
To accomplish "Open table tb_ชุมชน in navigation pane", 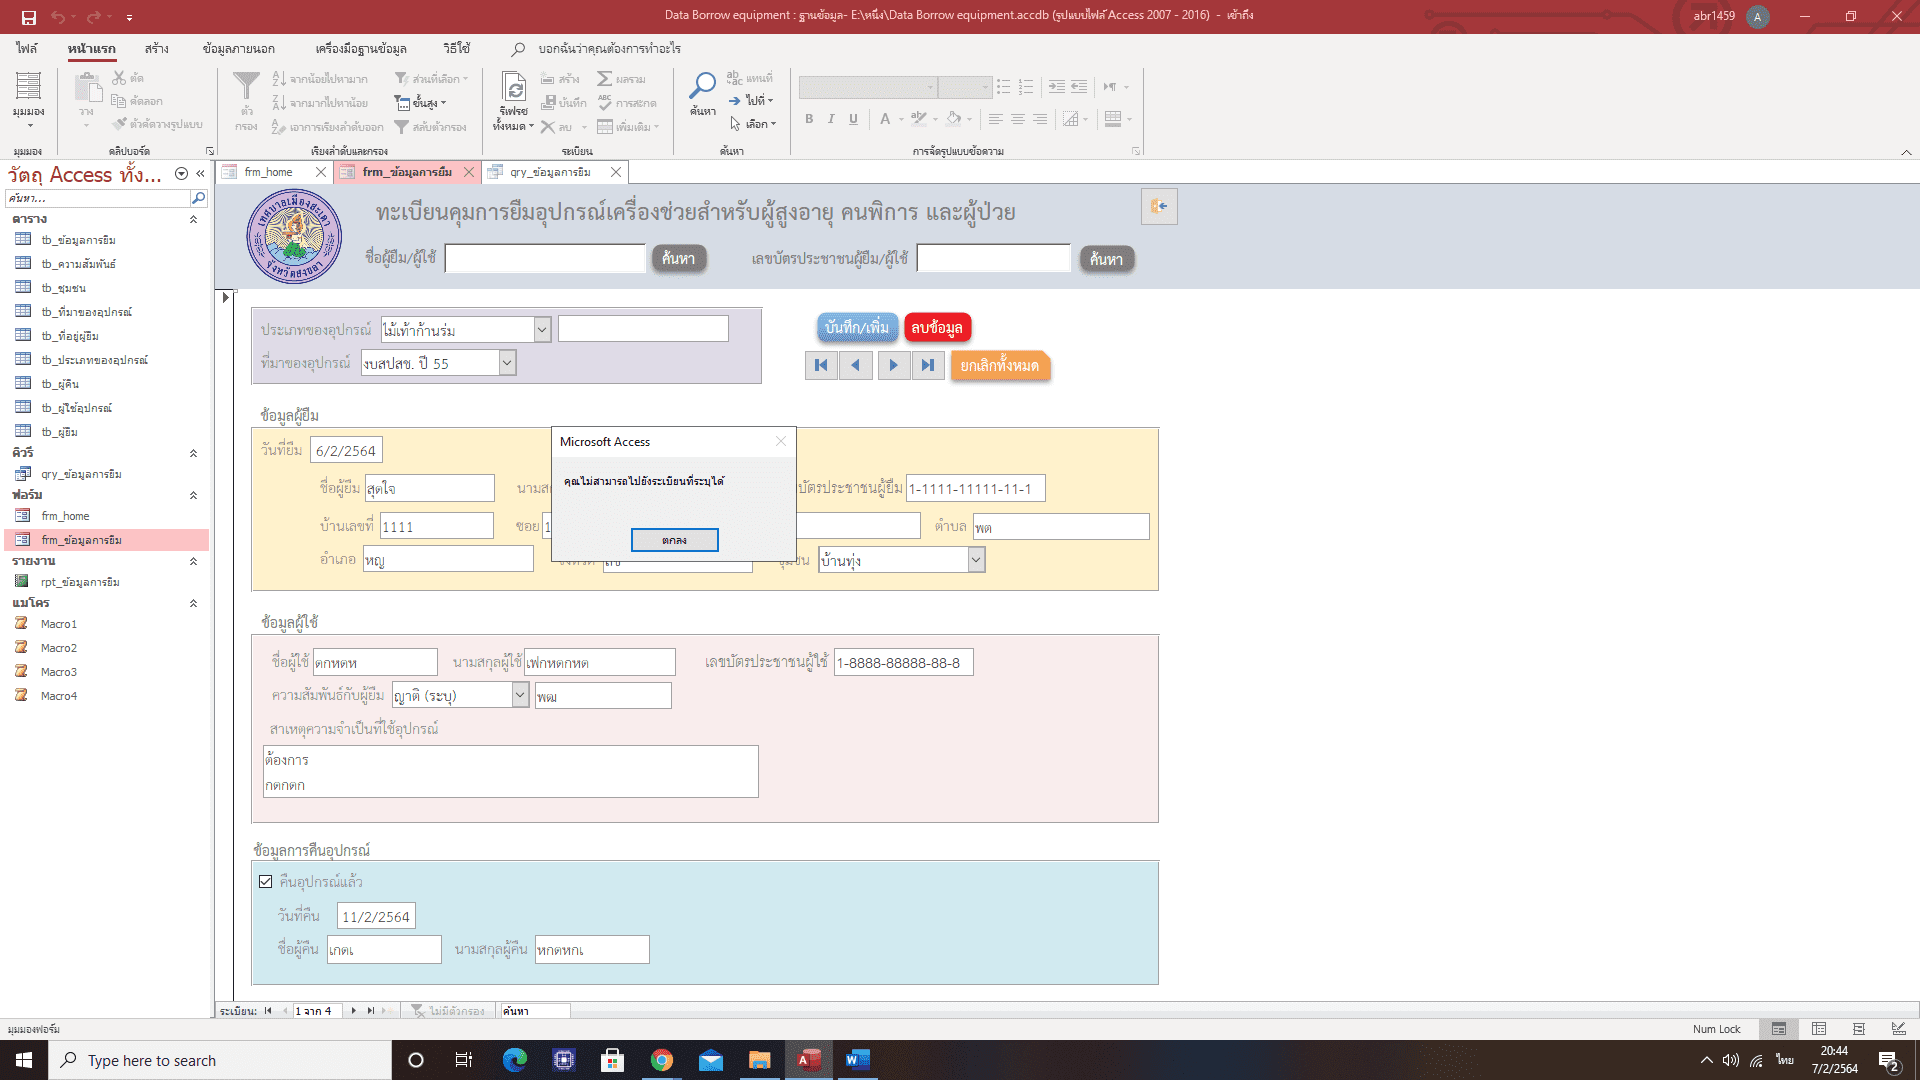I will 63,288.
